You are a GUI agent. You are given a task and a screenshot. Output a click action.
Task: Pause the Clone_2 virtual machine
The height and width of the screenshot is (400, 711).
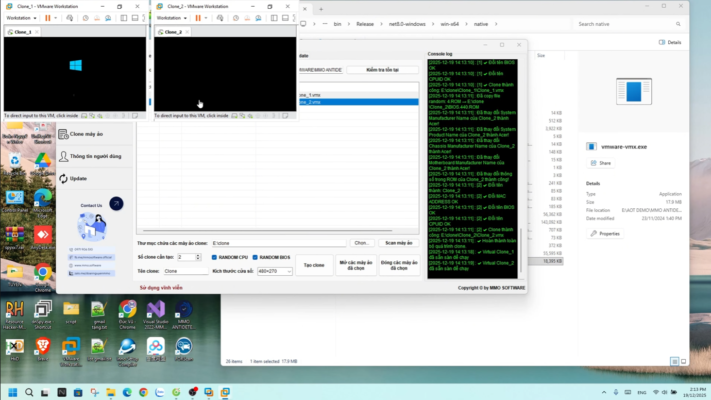(x=198, y=18)
